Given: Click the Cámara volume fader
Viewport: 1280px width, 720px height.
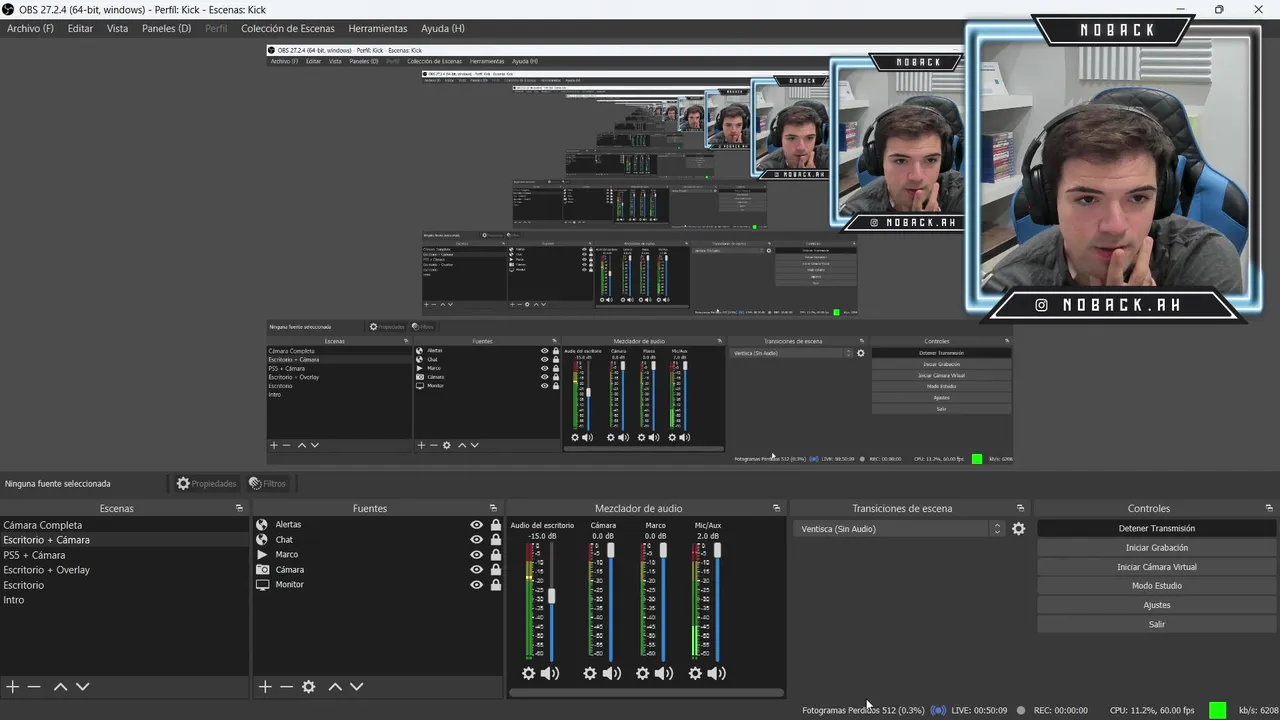Looking at the screenshot, I should pyautogui.click(x=611, y=551).
